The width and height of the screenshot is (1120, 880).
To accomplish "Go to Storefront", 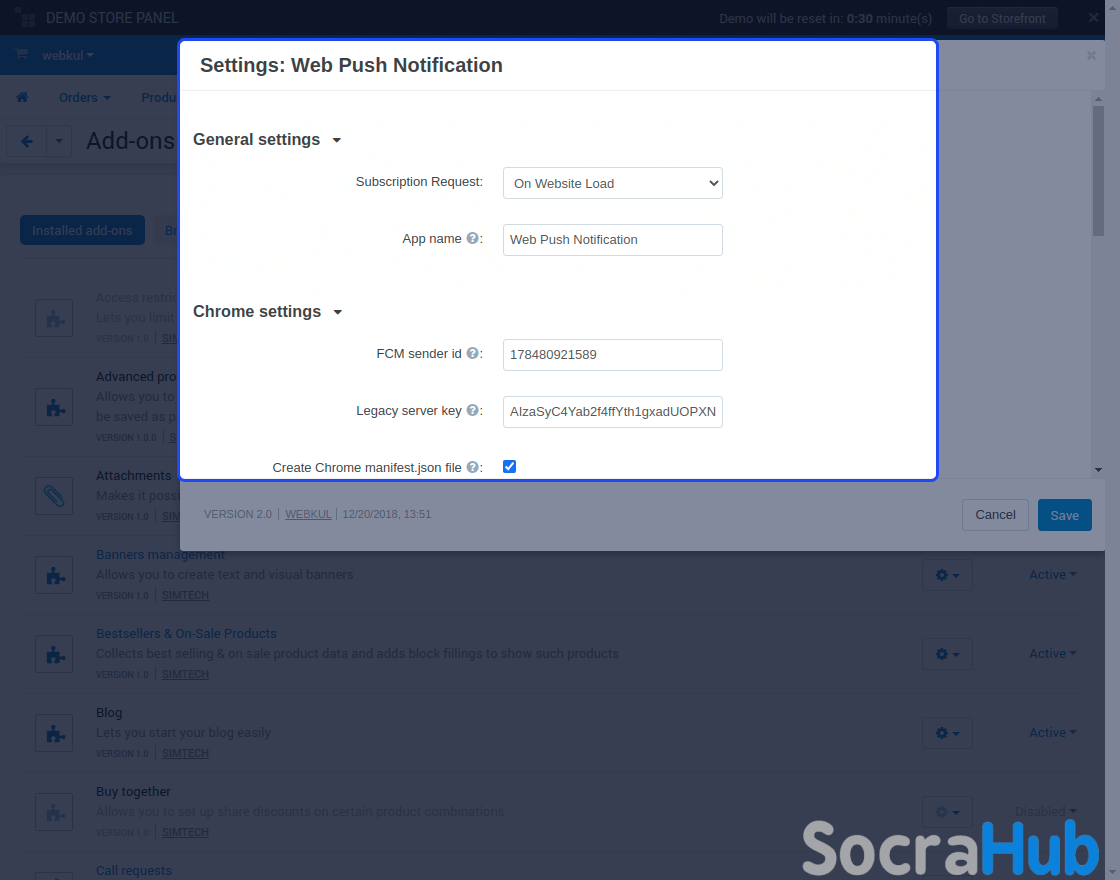I will click(1002, 19).
